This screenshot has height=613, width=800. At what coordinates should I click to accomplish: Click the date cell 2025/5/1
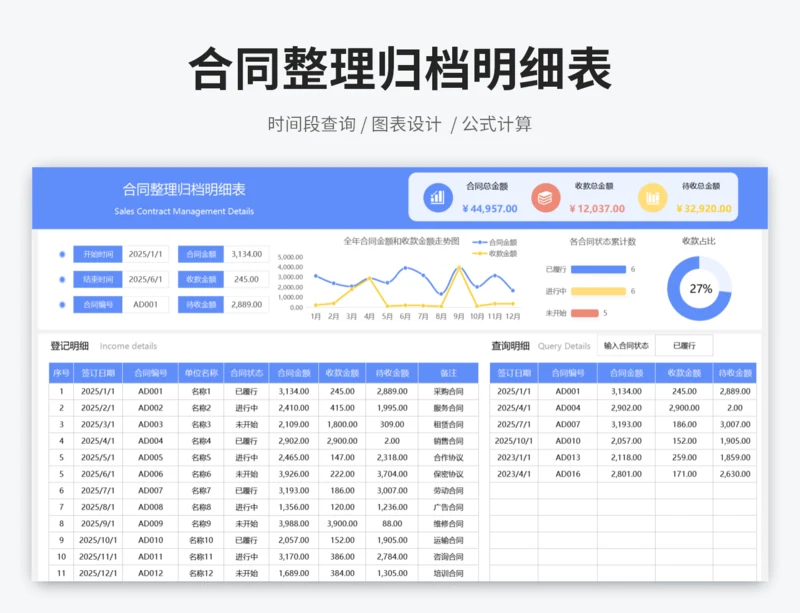(x=98, y=457)
